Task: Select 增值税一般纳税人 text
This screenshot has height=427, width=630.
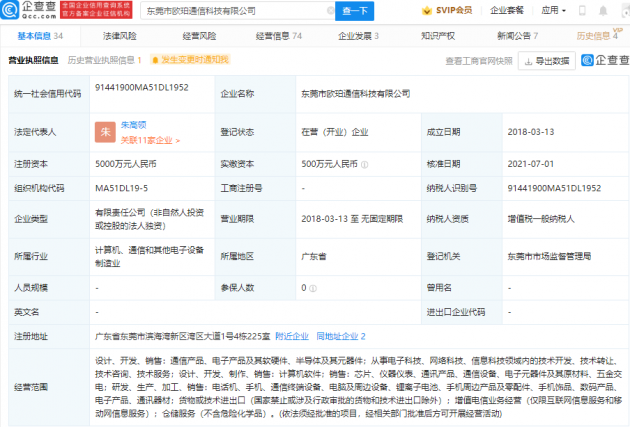Action: [x=541, y=219]
